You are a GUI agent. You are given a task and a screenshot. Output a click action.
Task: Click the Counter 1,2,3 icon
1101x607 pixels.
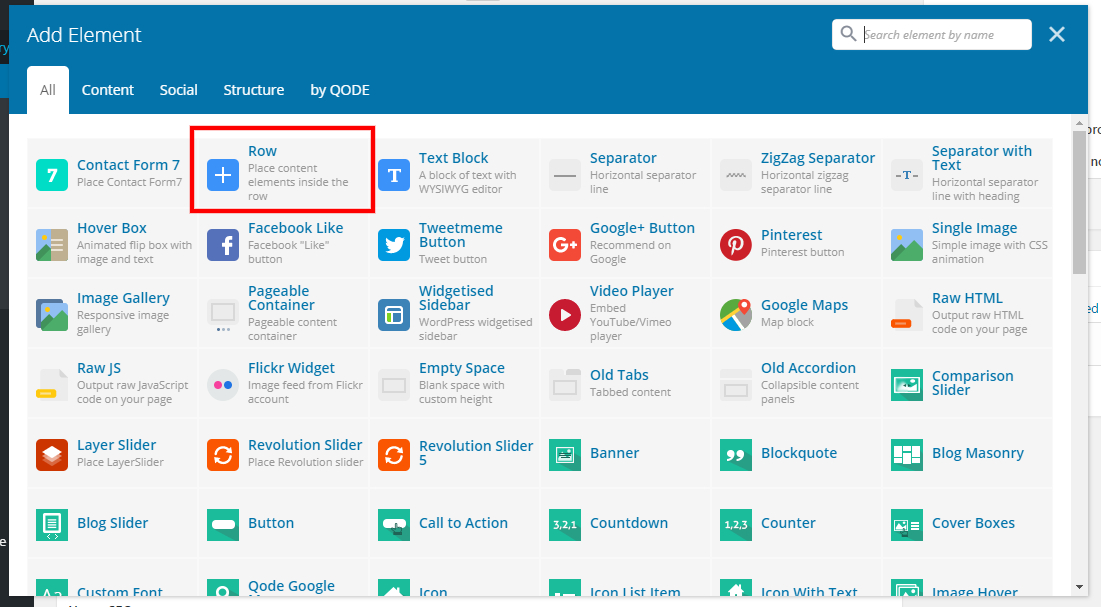point(736,525)
